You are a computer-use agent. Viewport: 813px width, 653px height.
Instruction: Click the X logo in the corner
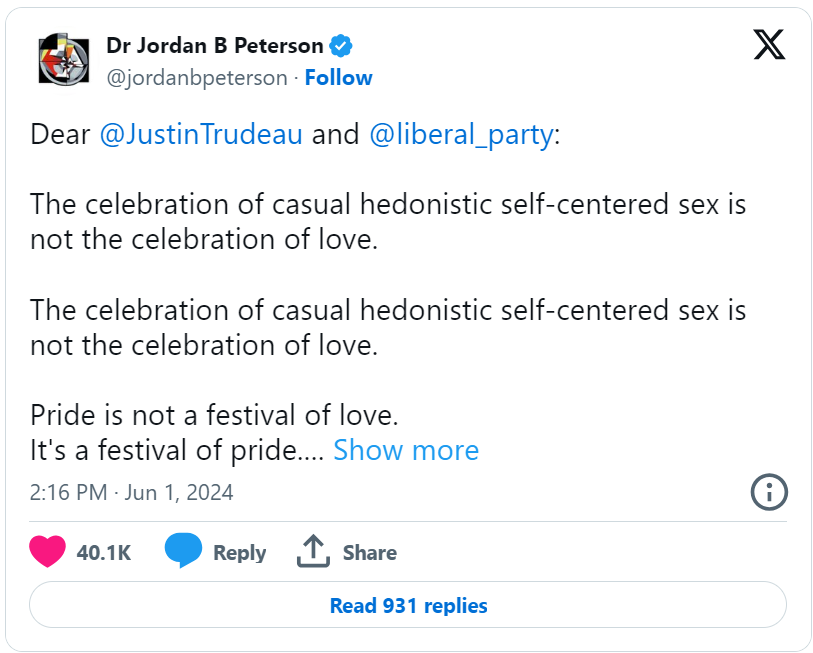coord(769,45)
